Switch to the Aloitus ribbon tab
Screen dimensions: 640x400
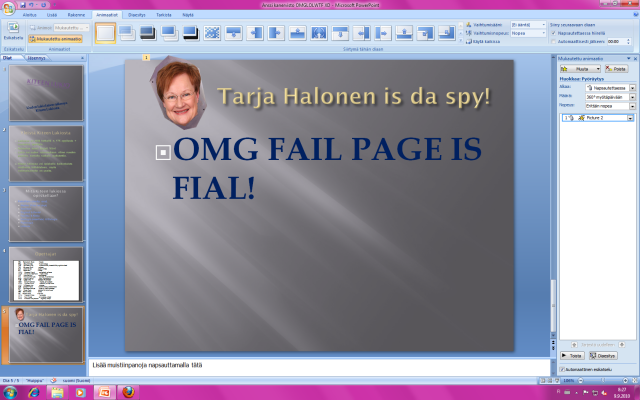29,16
